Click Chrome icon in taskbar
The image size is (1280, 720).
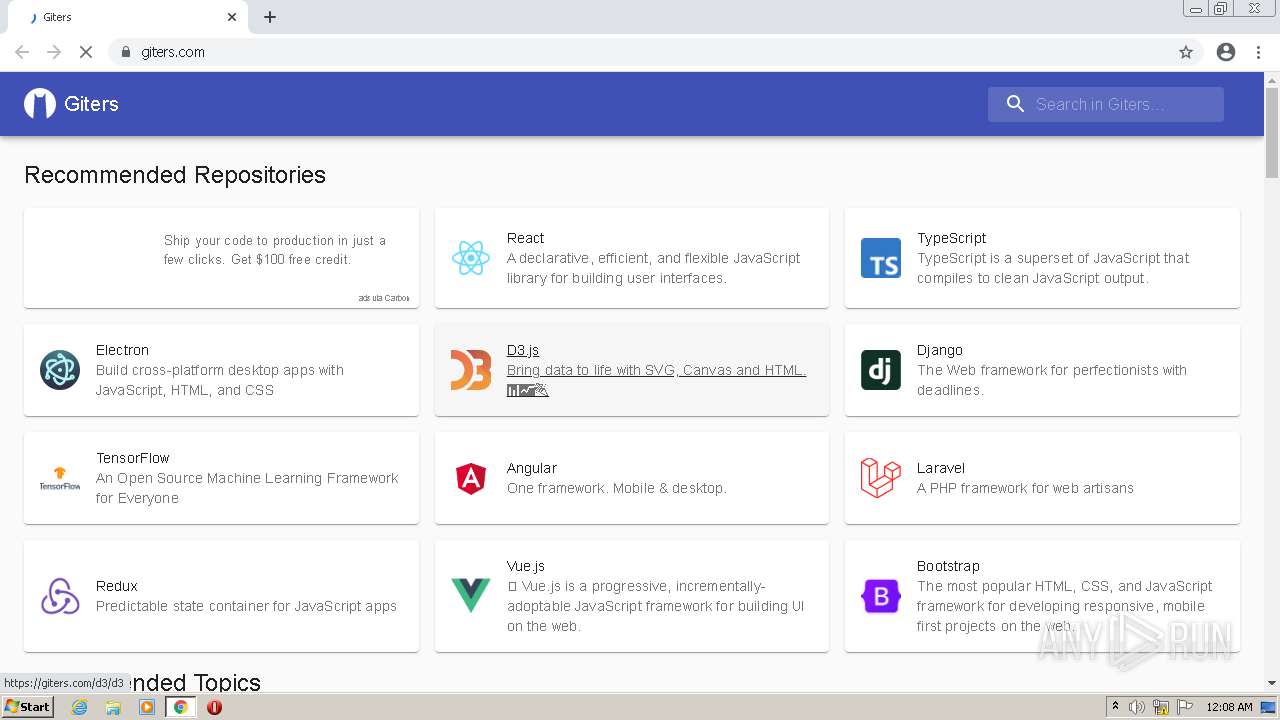coord(180,707)
